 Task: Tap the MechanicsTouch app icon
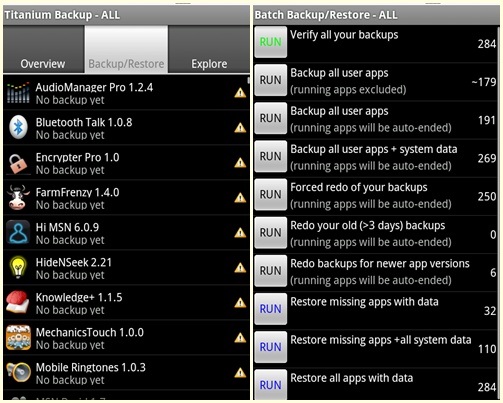tap(18, 338)
